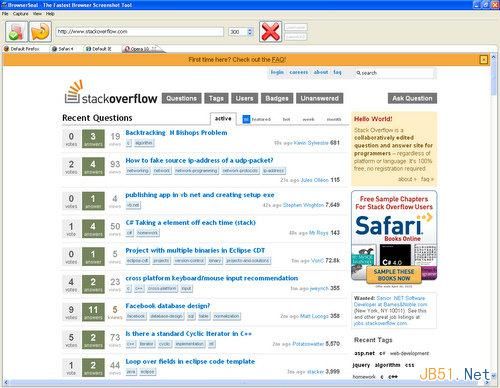Click the 11 answers box of the Facebook question

(93, 312)
